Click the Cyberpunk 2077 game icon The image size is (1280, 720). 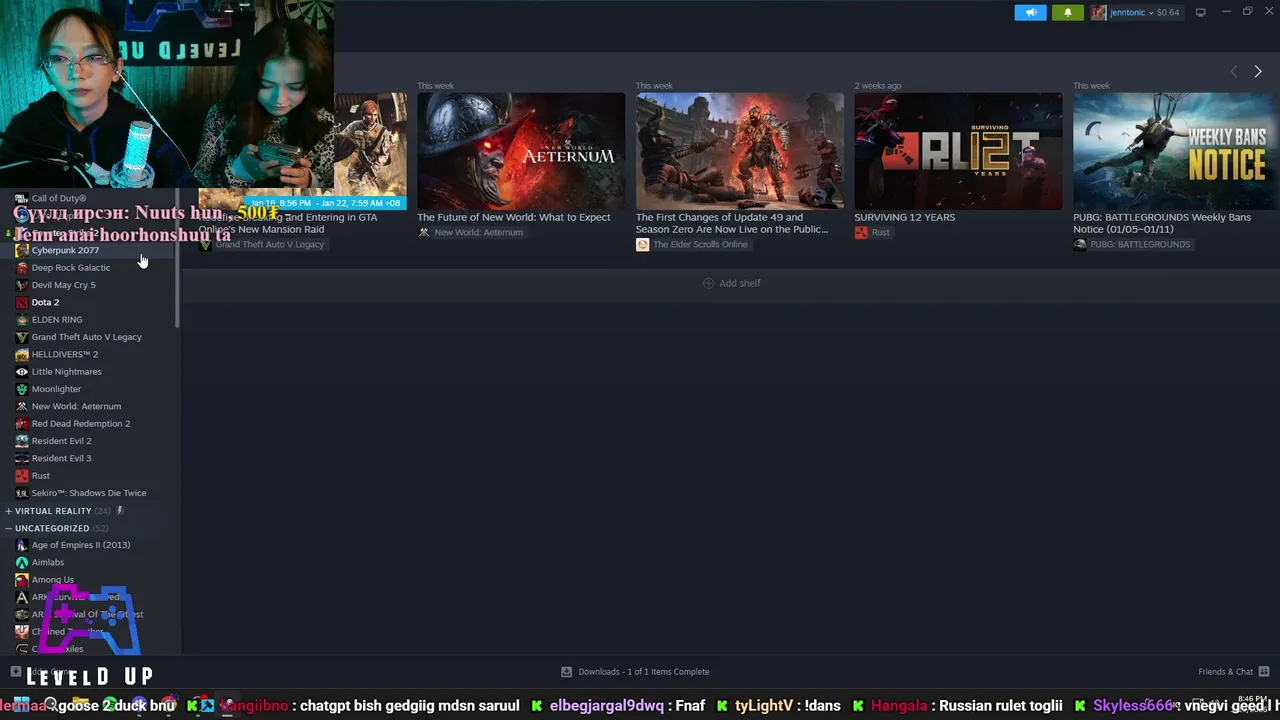[x=22, y=250]
